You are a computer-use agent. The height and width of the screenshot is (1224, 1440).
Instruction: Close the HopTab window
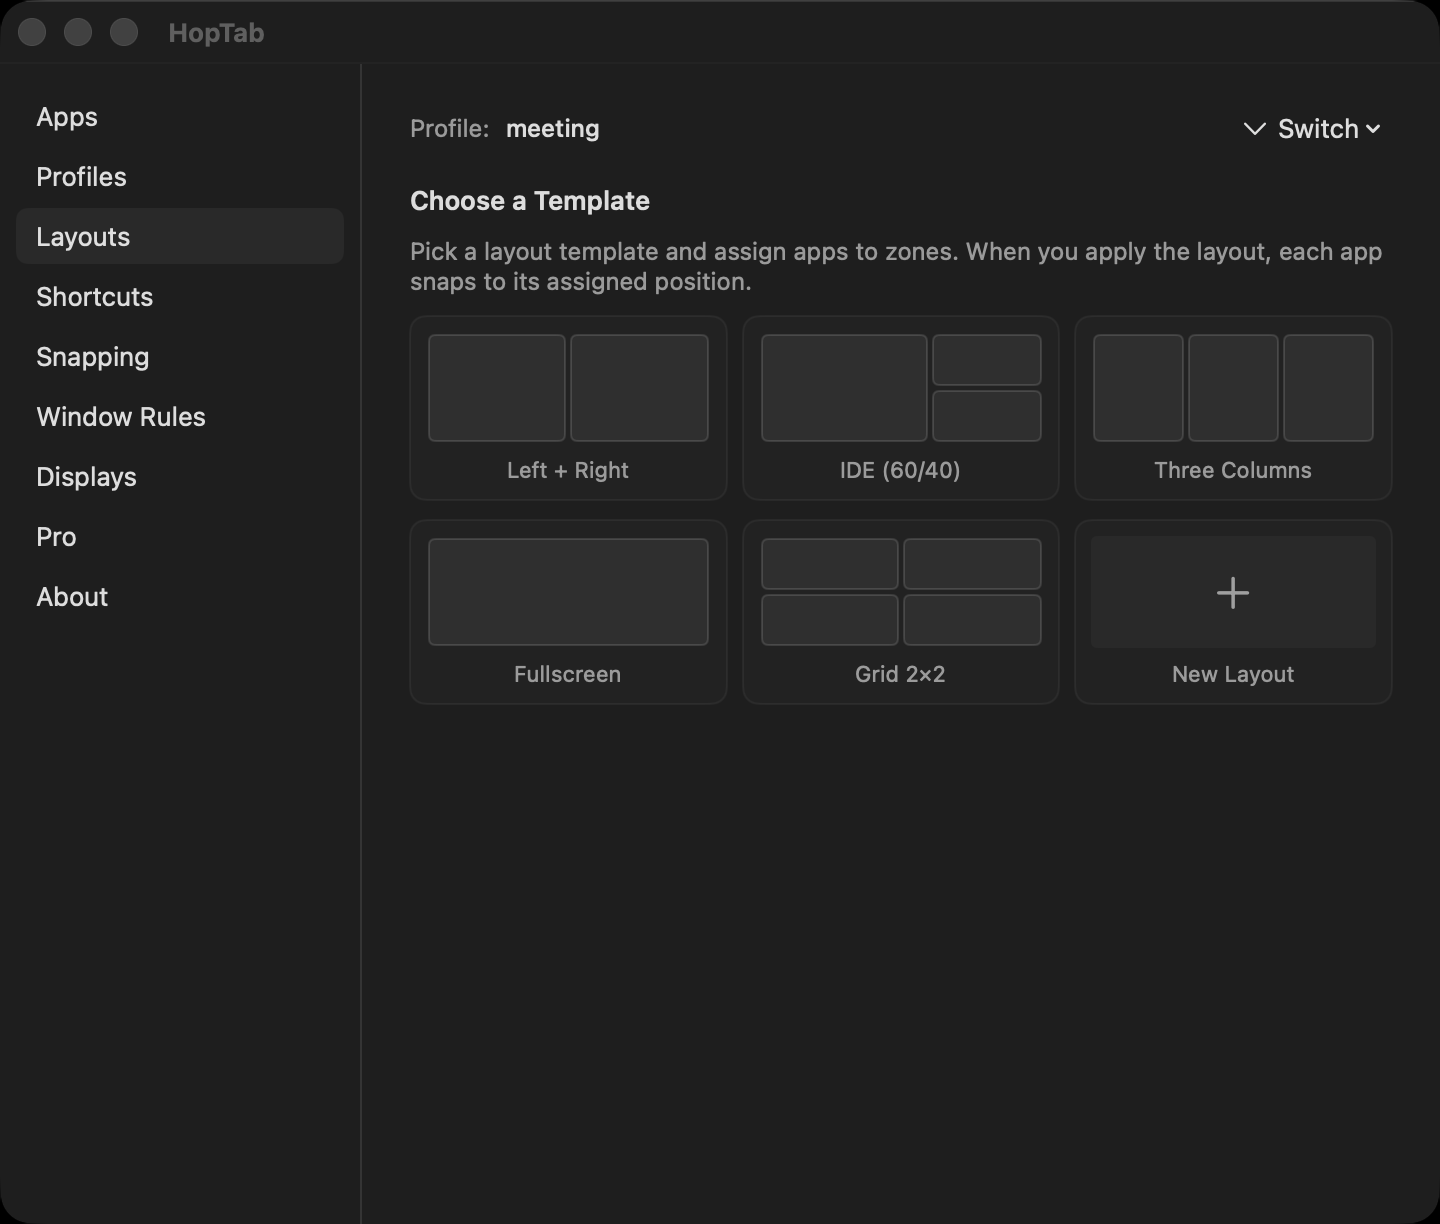[x=32, y=32]
